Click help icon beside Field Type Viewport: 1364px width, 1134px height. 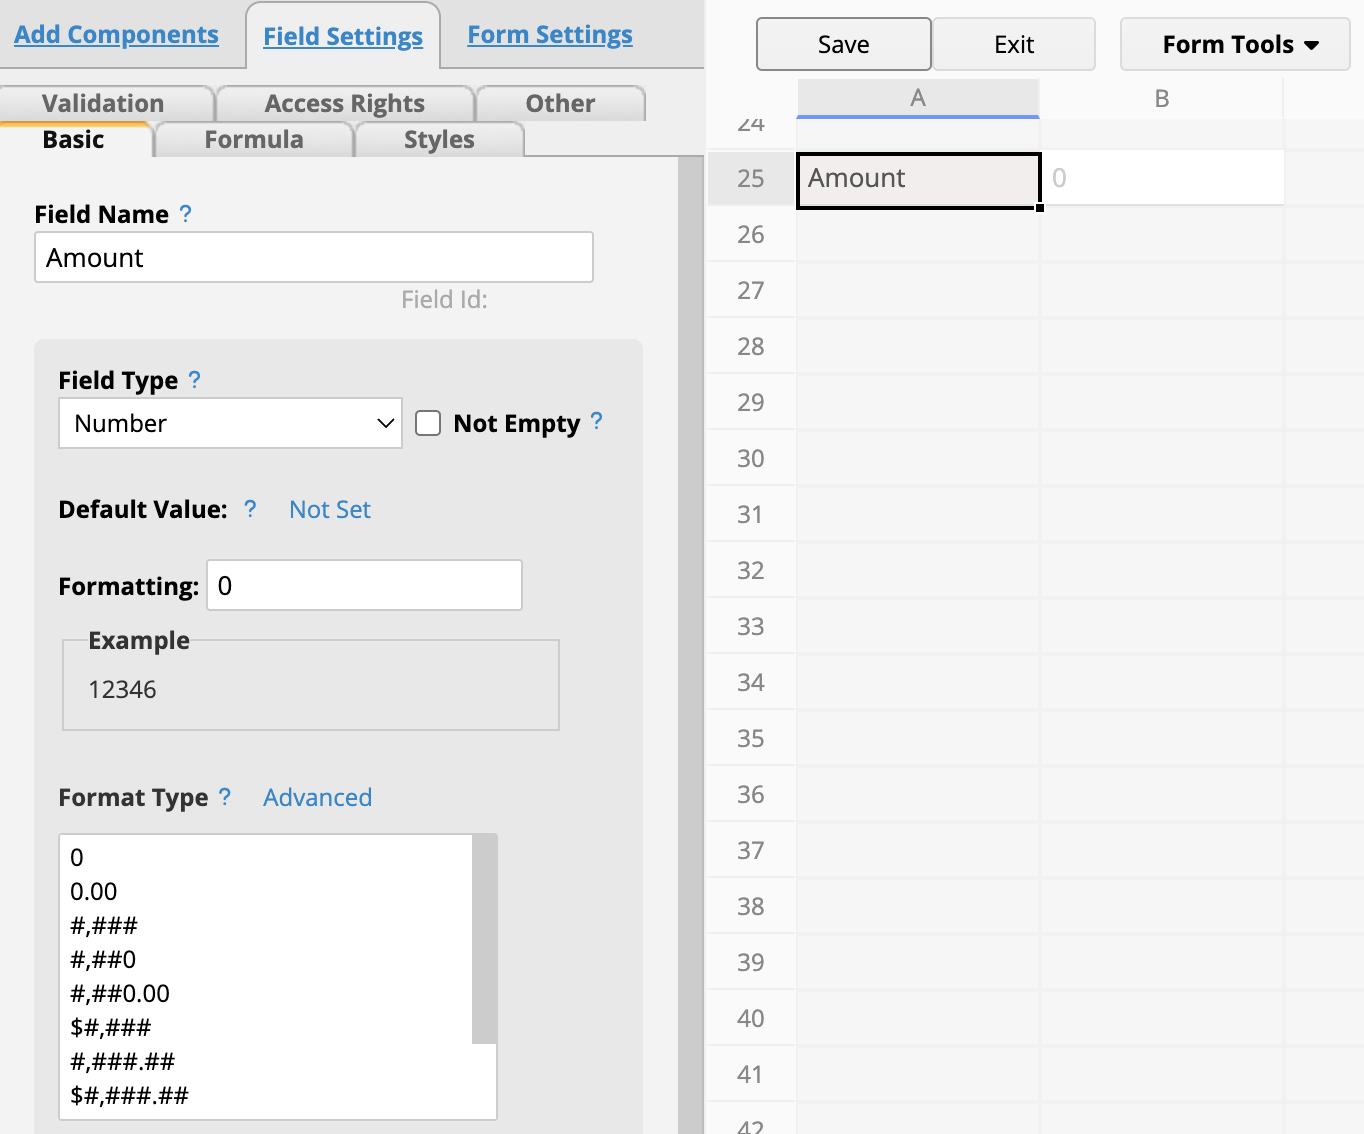coord(194,380)
